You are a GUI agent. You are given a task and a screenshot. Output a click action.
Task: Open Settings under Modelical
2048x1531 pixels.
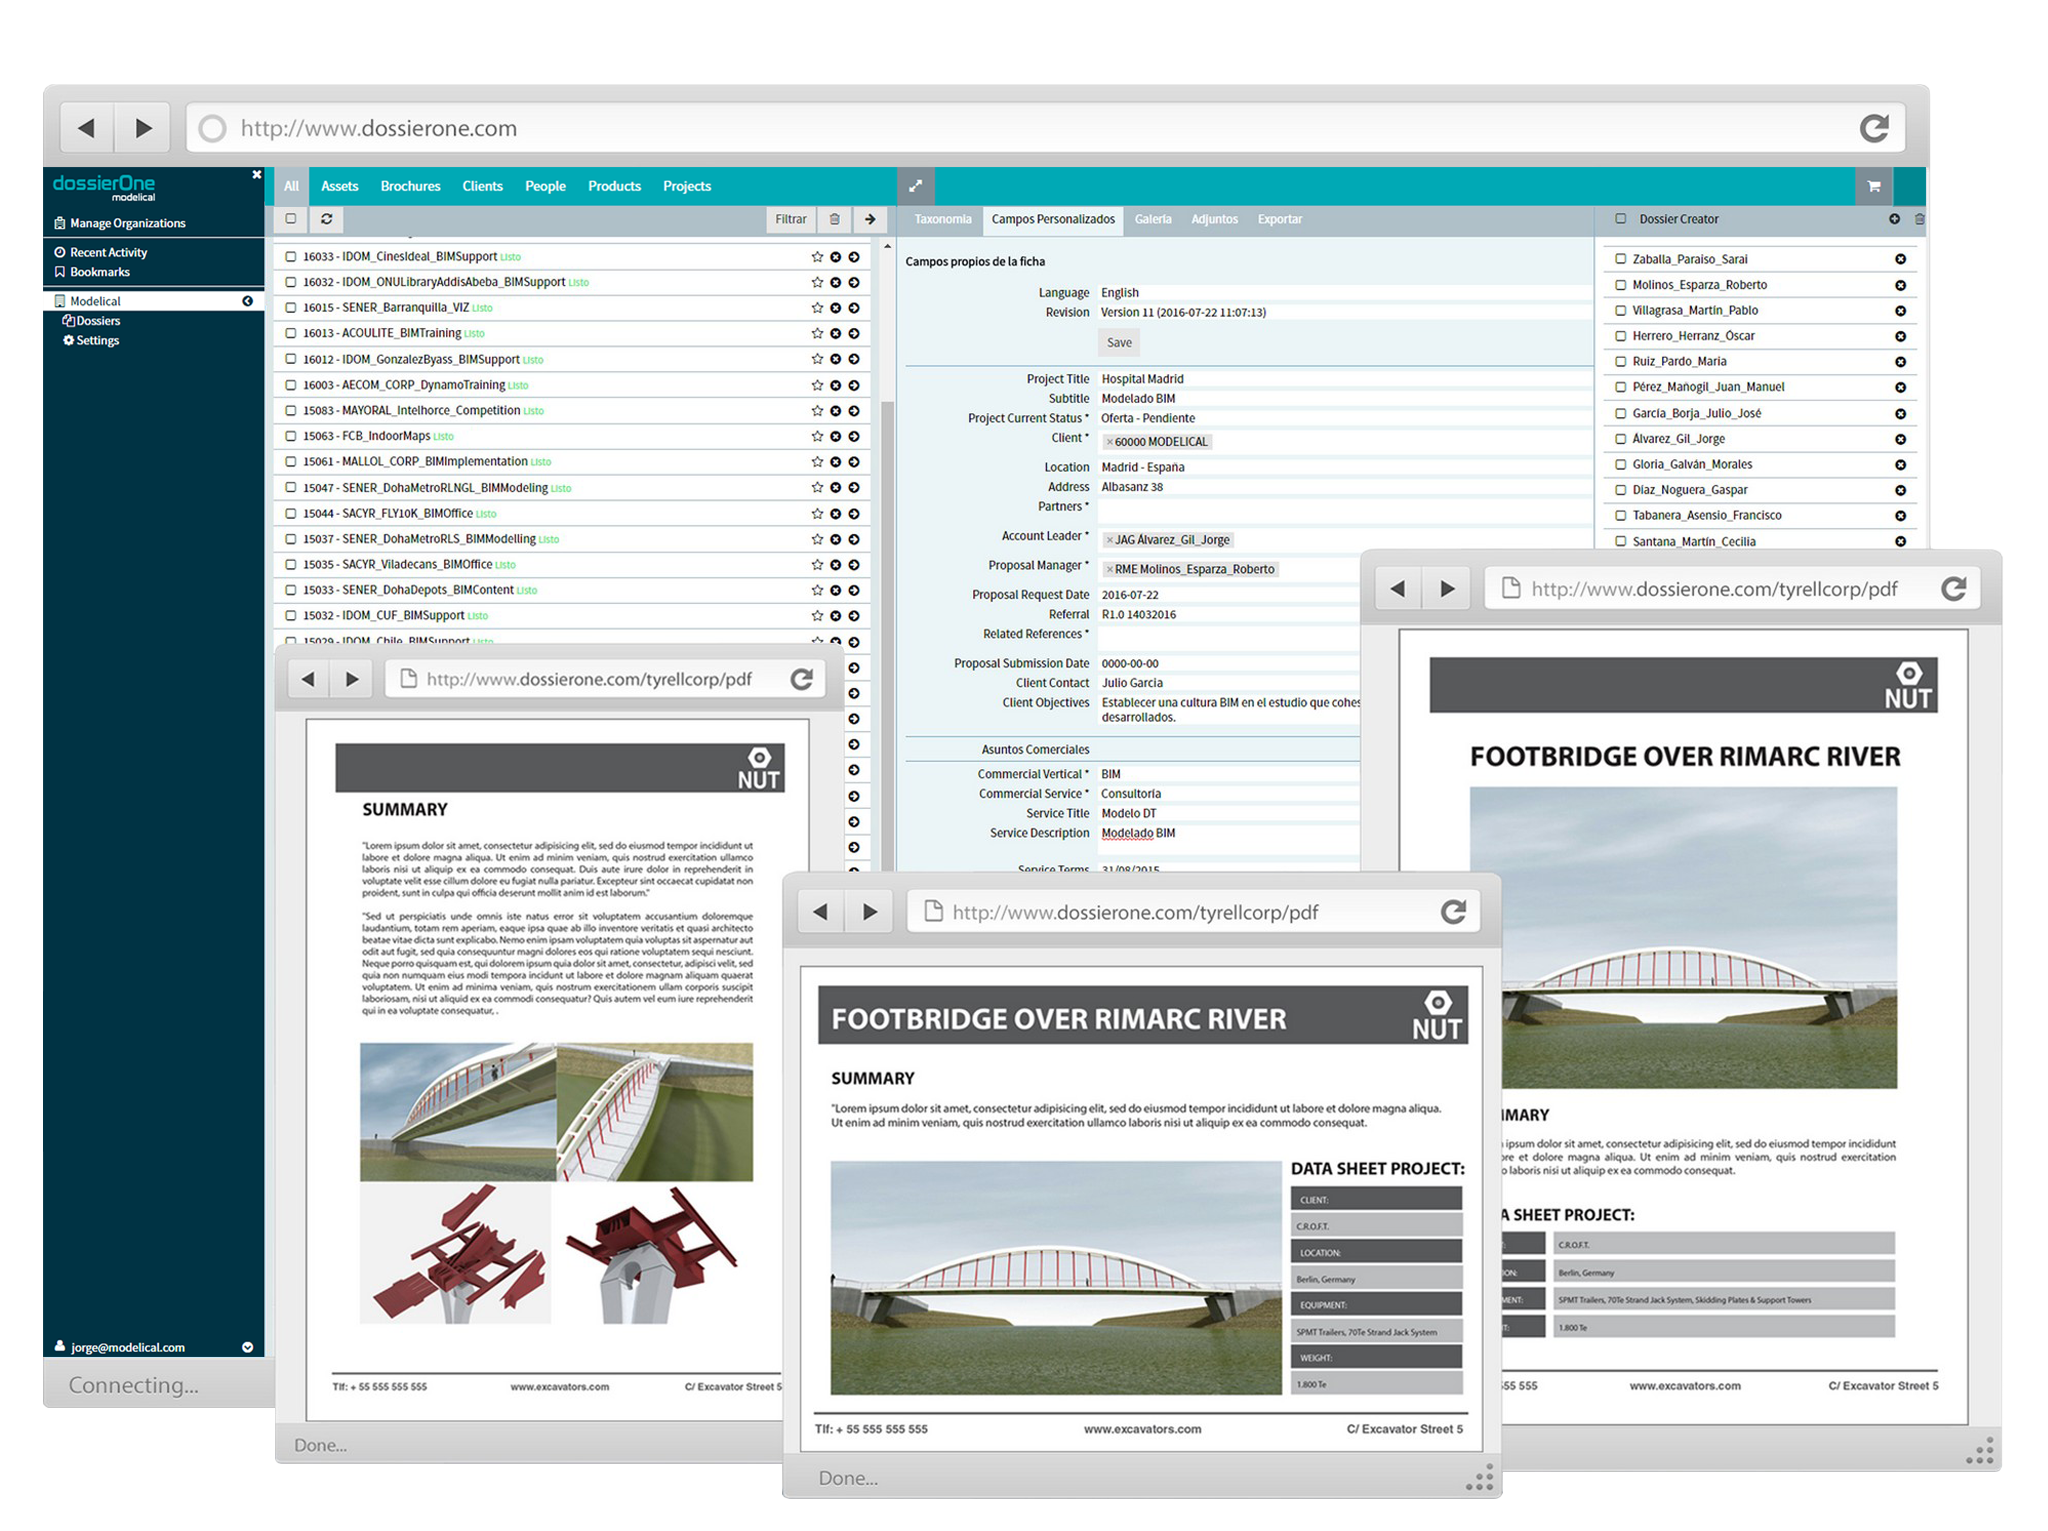pyautogui.click(x=91, y=340)
